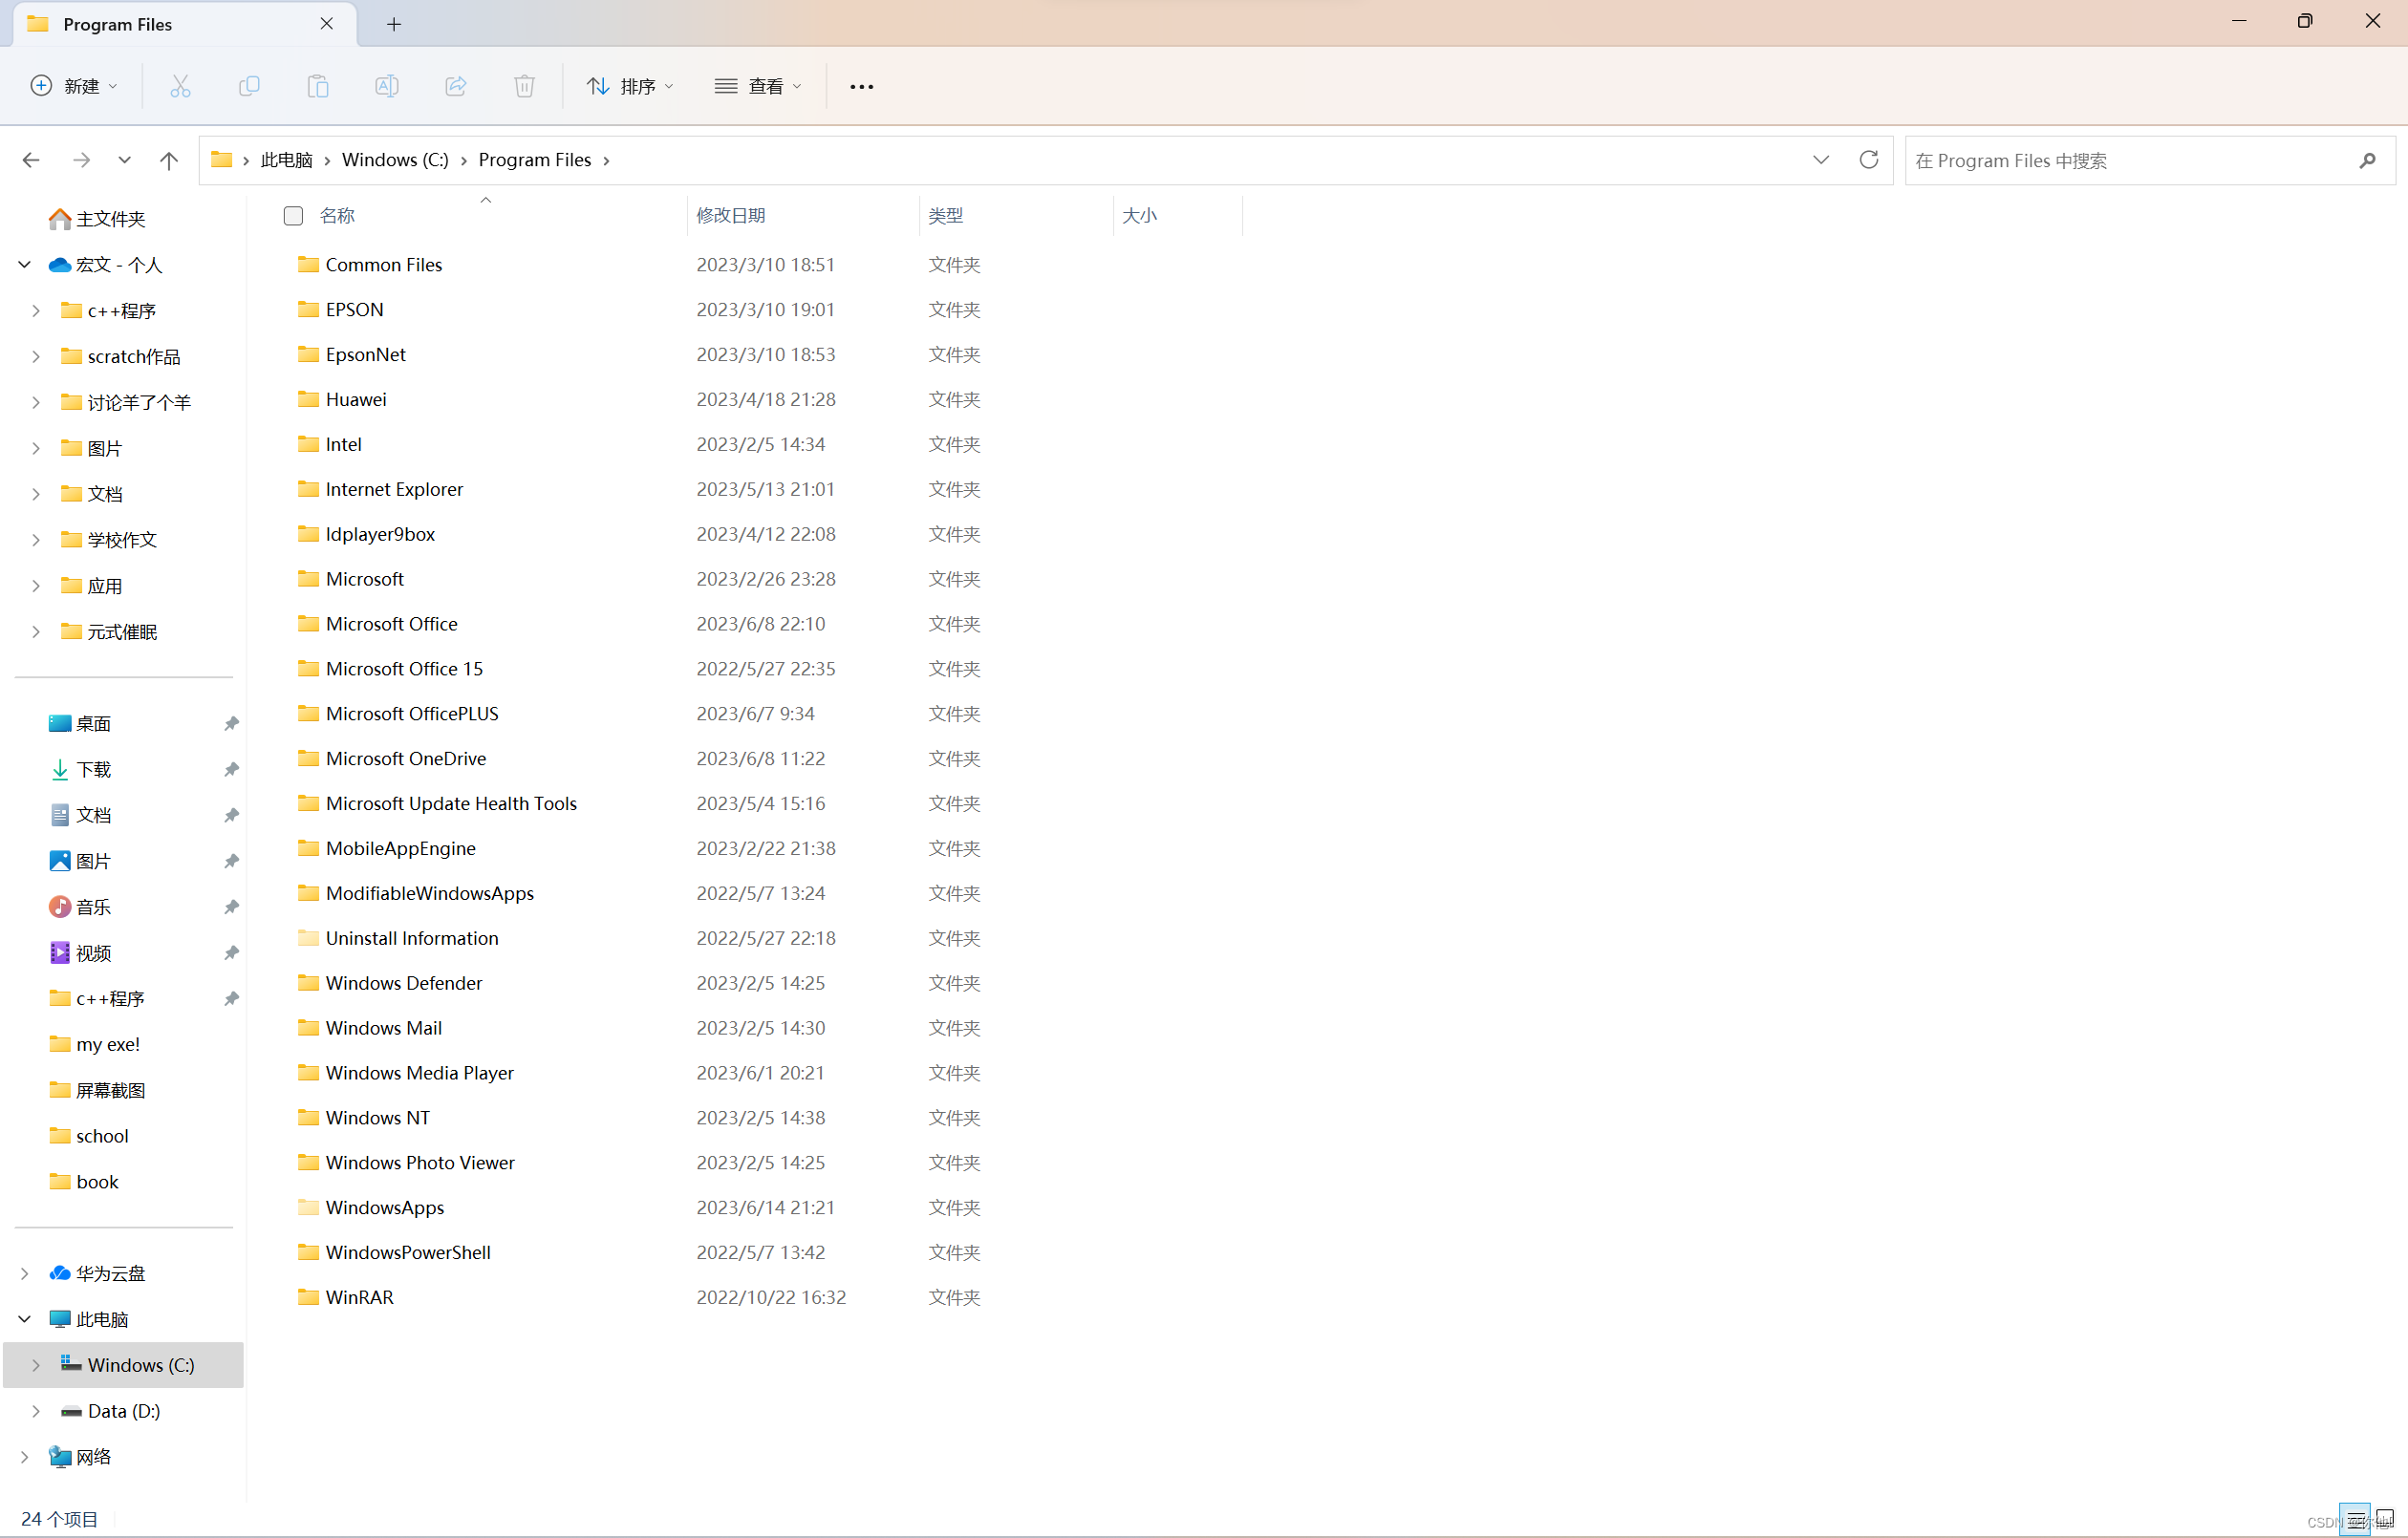Open 华为云盘 in sidebar
The width and height of the screenshot is (2408, 1538).
(x=97, y=1273)
